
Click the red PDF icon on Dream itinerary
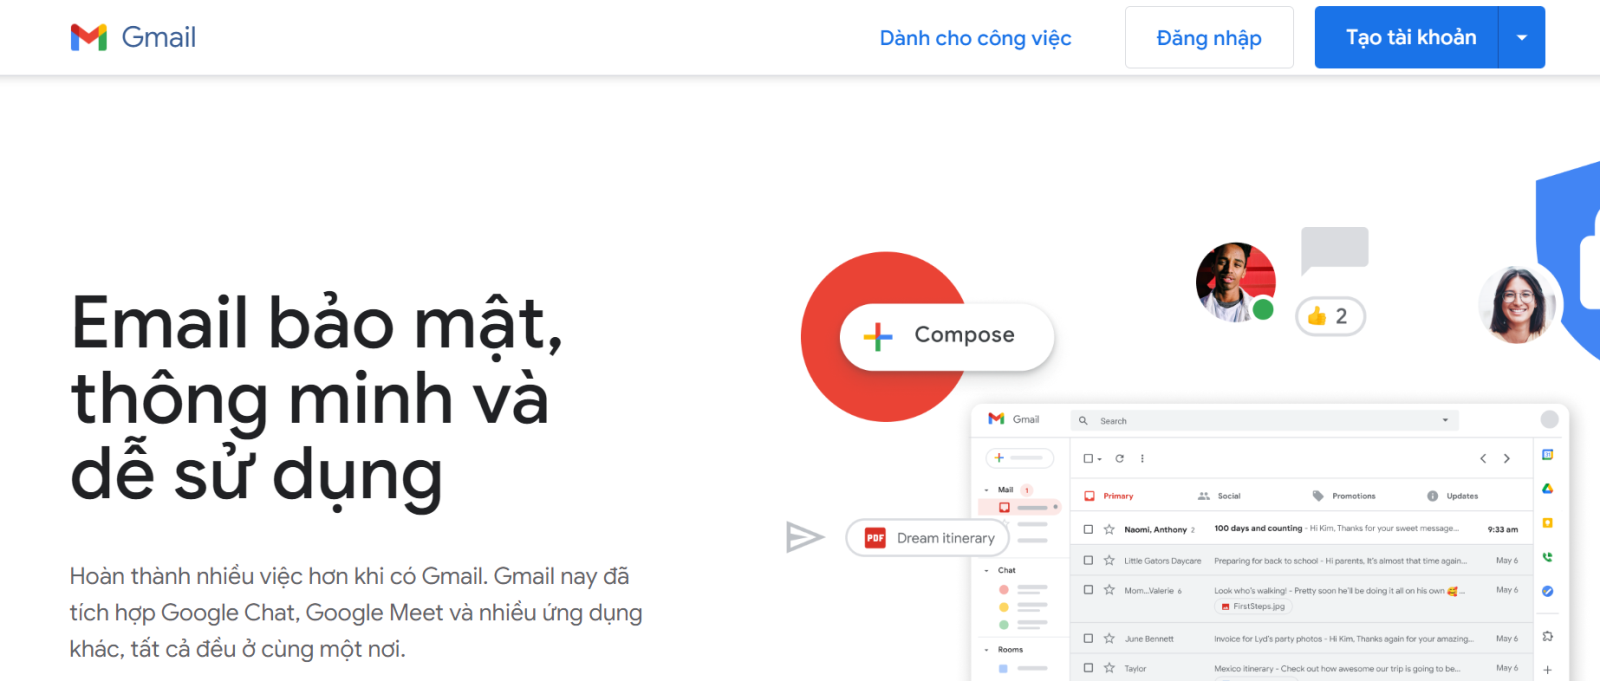[x=875, y=538]
